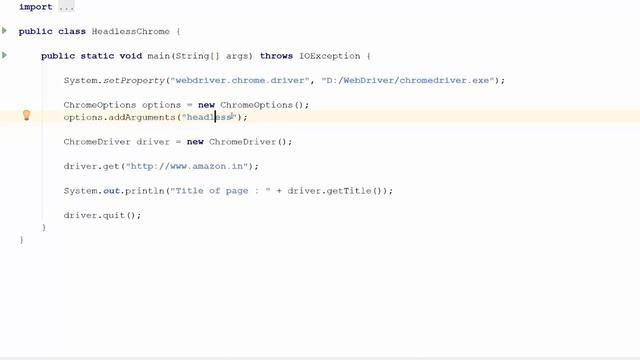Click the out field in System.out.println
640x360 pixels.
pos(111,191)
